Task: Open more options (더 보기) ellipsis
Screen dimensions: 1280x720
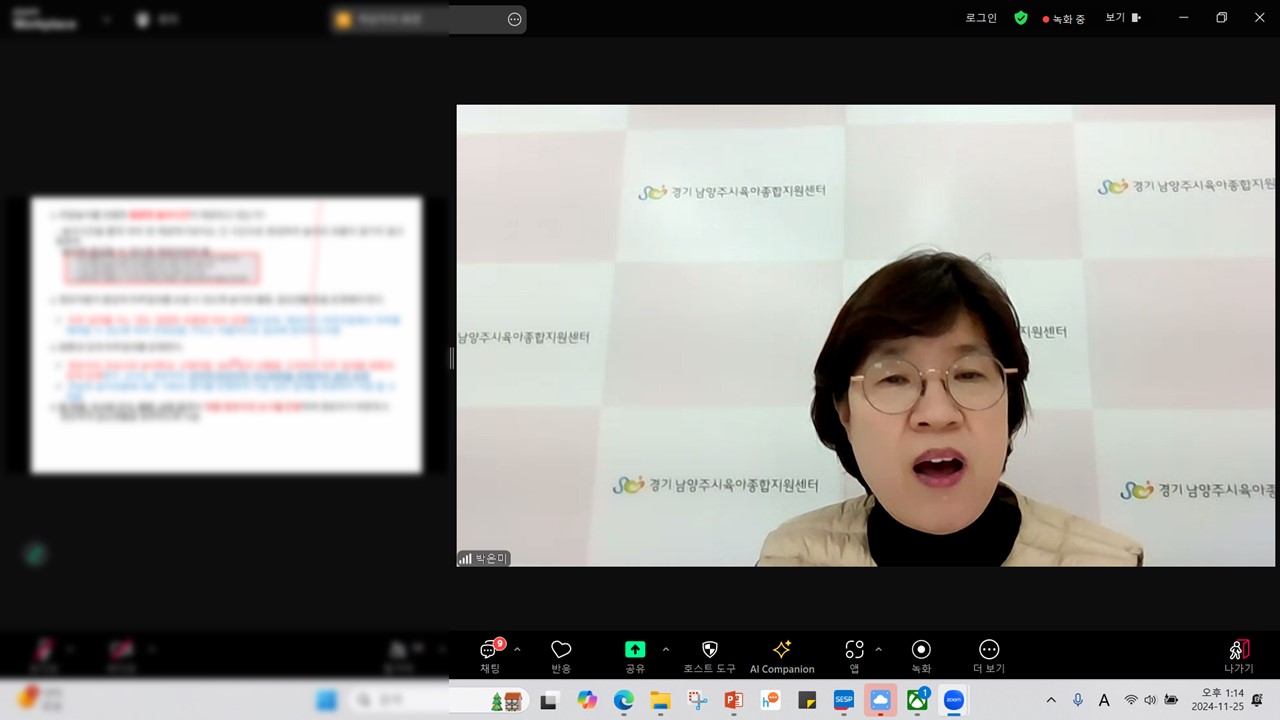Action: 989,656
